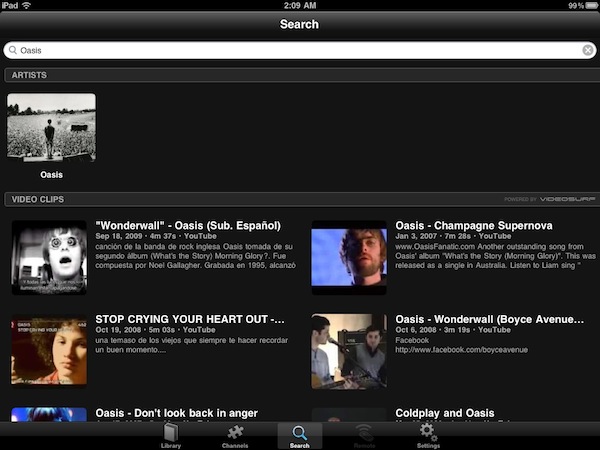Open "Wonderwall" - Oasis (Sub. Español) title

pos(188,225)
